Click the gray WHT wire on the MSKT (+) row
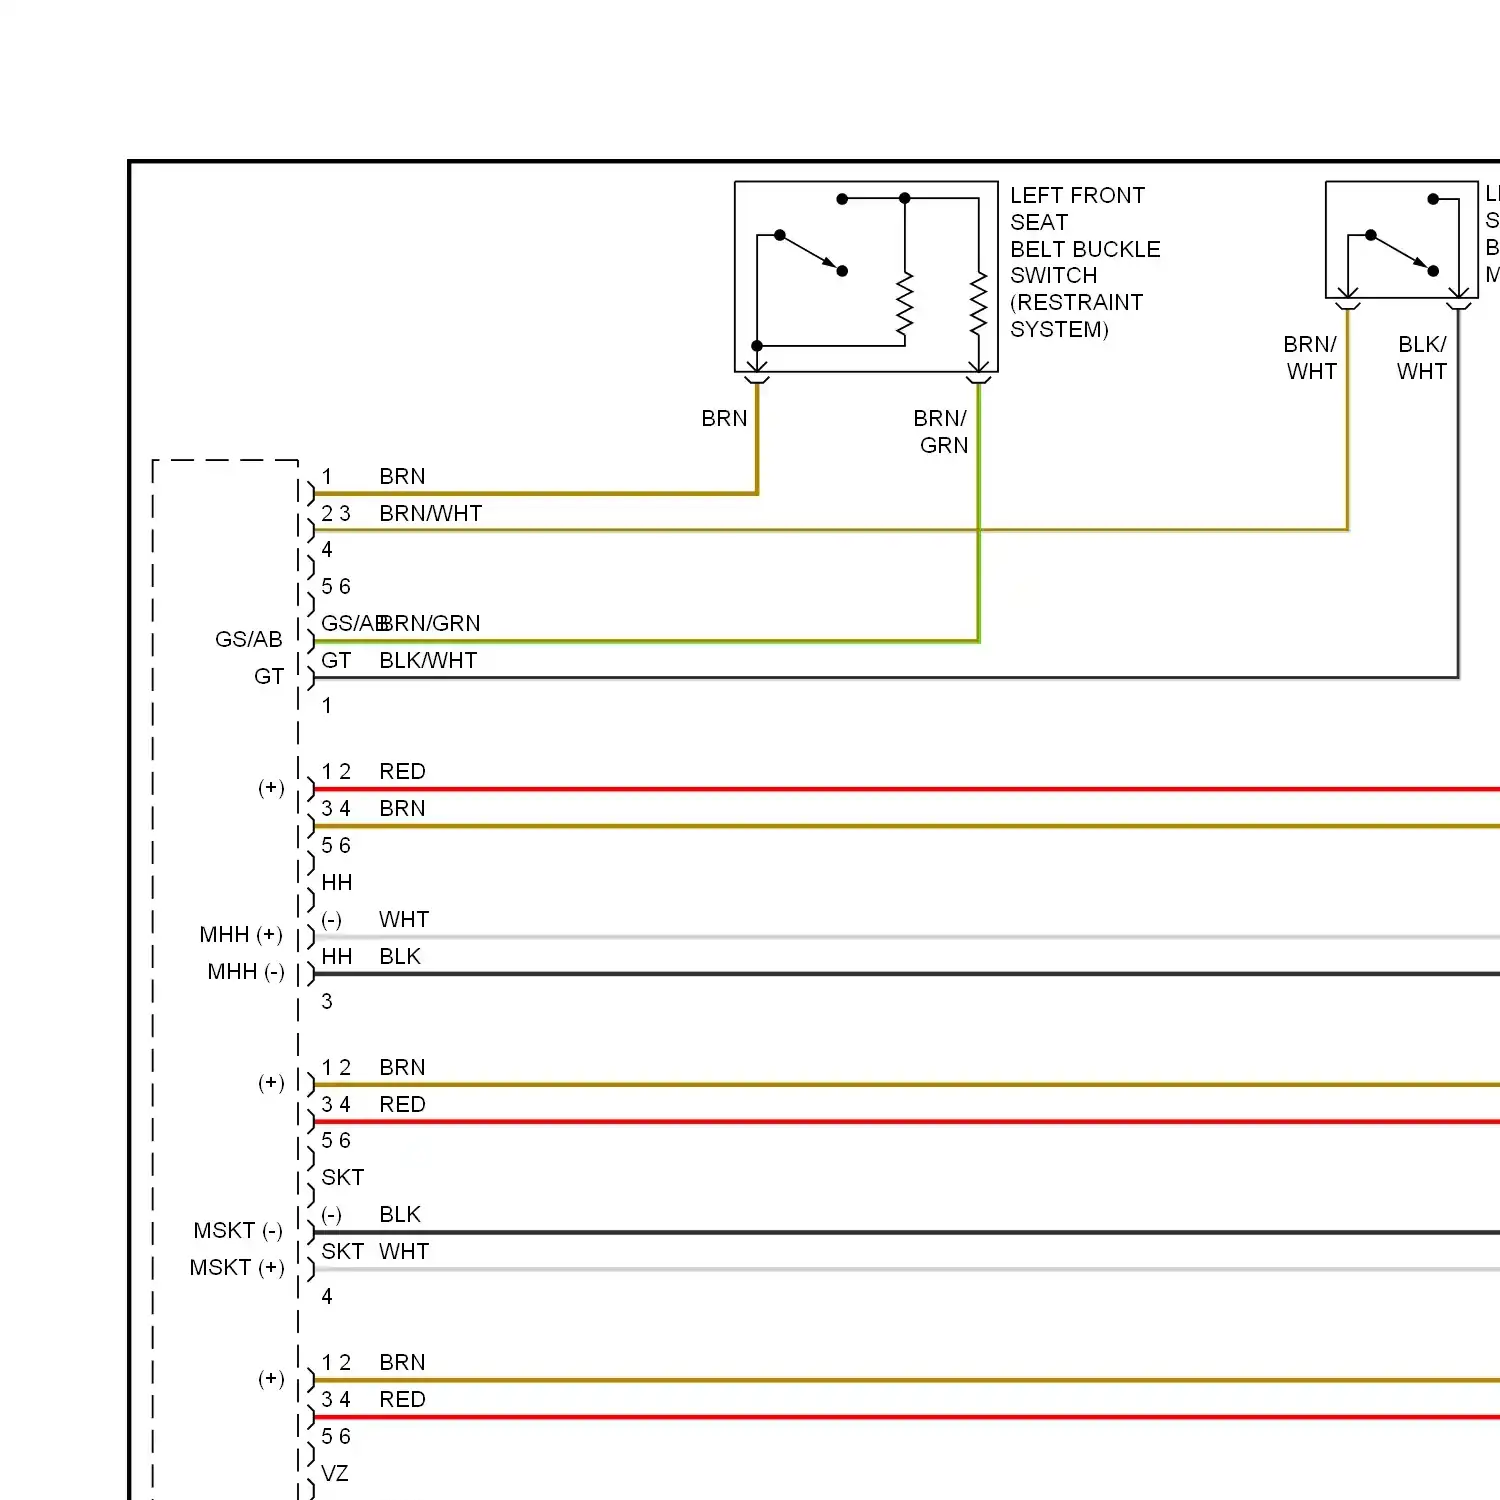This screenshot has width=1500, height=1500. [x=906, y=1269]
